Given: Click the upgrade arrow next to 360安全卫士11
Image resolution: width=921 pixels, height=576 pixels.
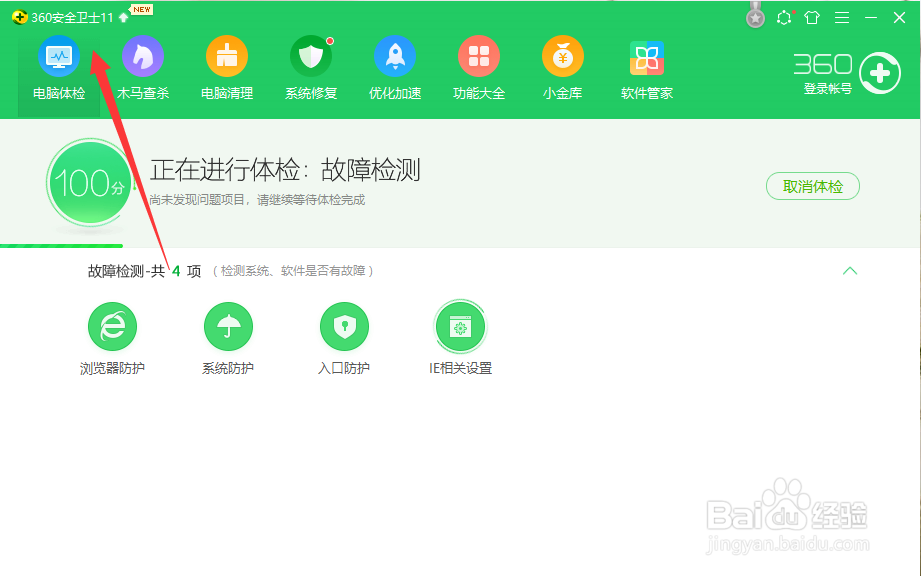Looking at the screenshot, I should coord(123,18).
